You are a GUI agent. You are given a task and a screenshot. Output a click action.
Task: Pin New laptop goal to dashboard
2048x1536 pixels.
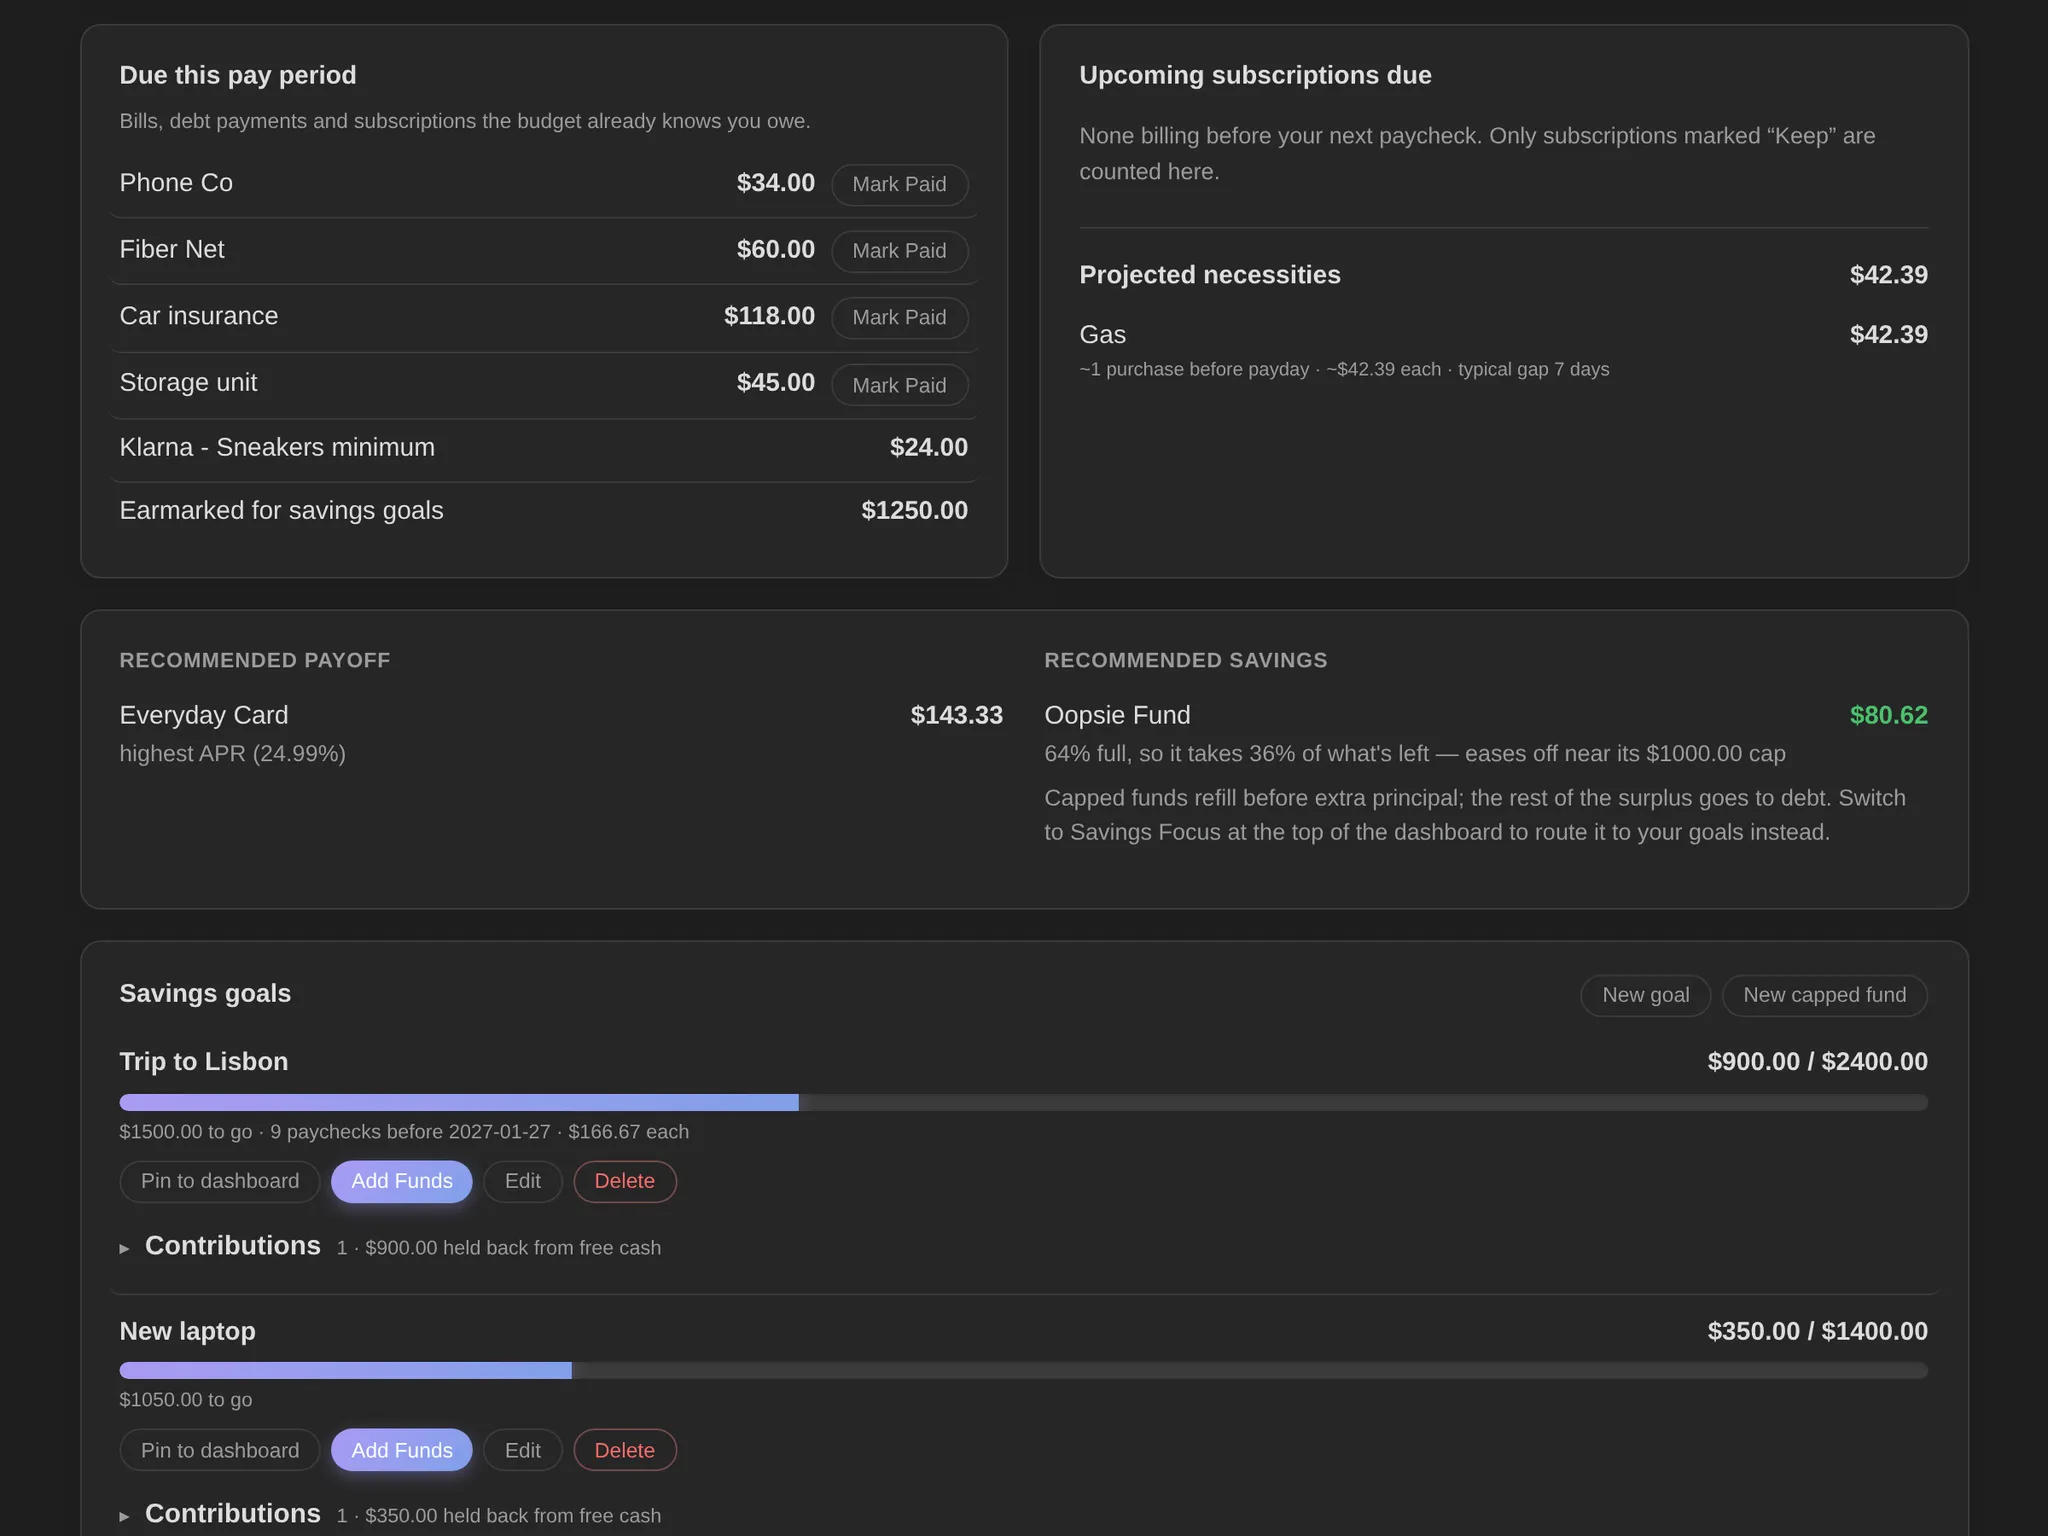coord(220,1450)
